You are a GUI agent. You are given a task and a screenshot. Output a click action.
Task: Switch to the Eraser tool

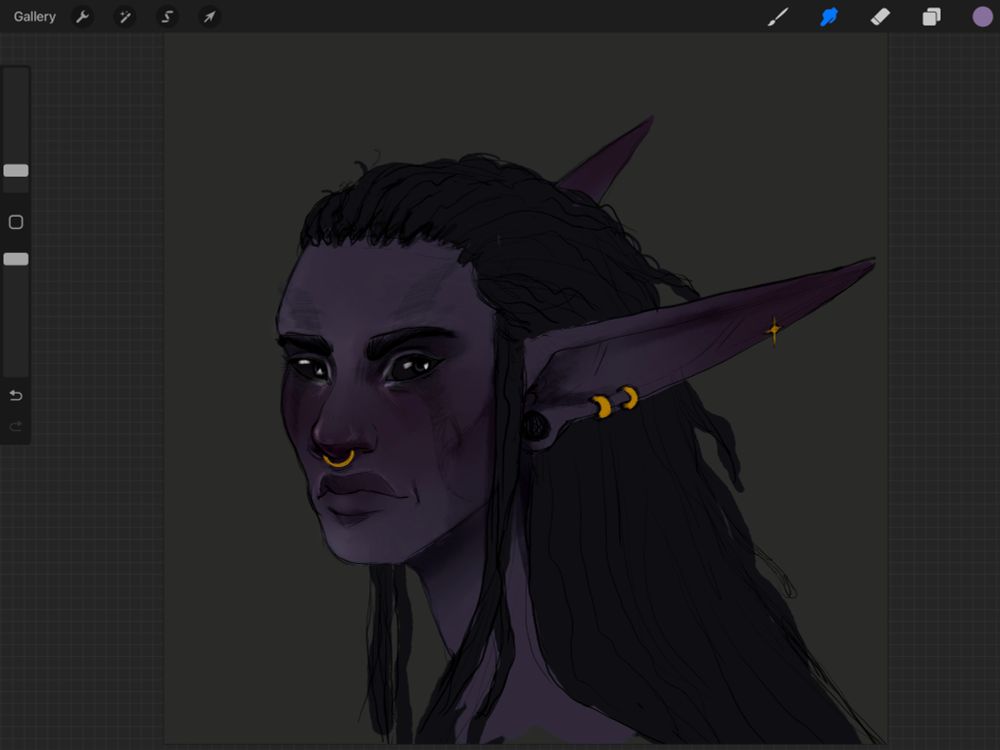pos(880,17)
